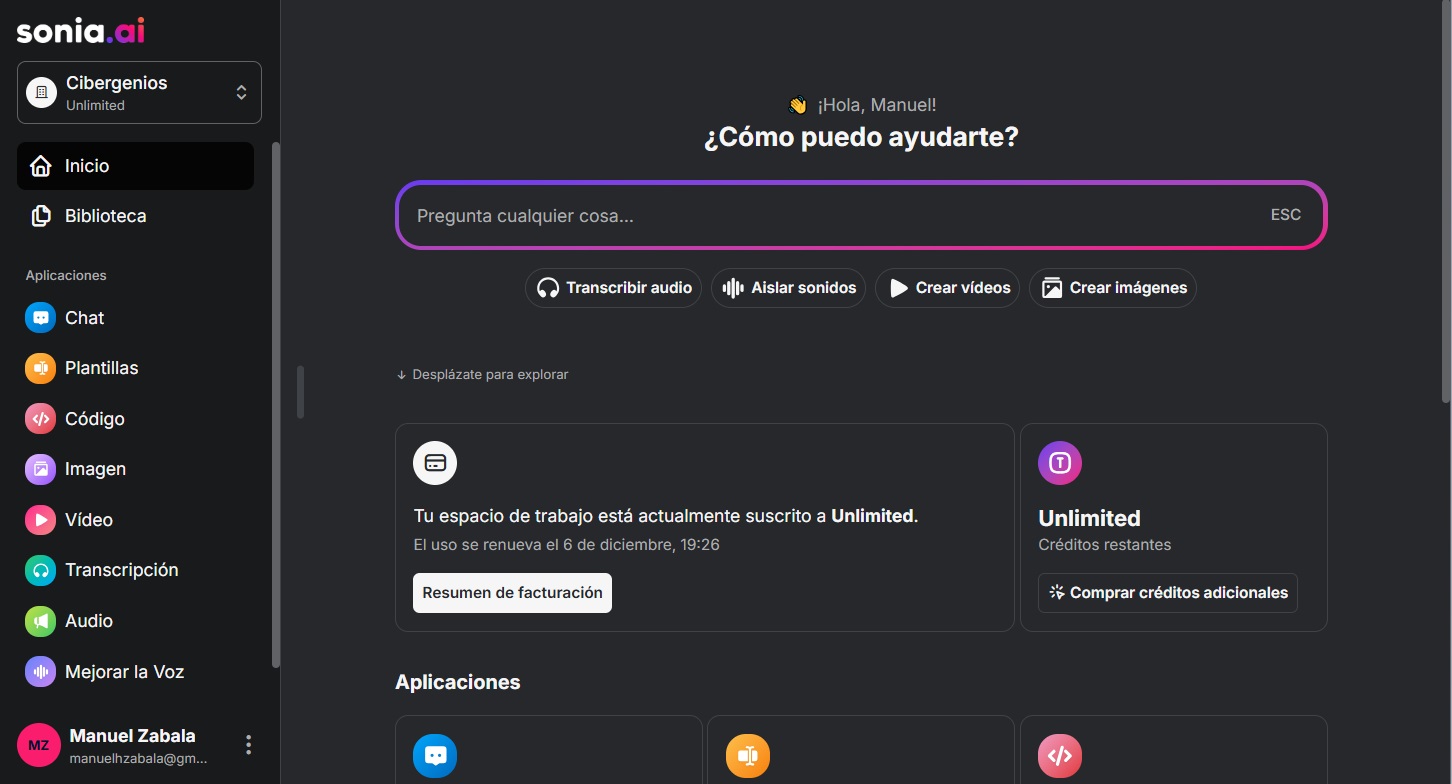This screenshot has width=1452, height=784.
Task: Open Resumen de facturación
Action: pyautogui.click(x=512, y=593)
